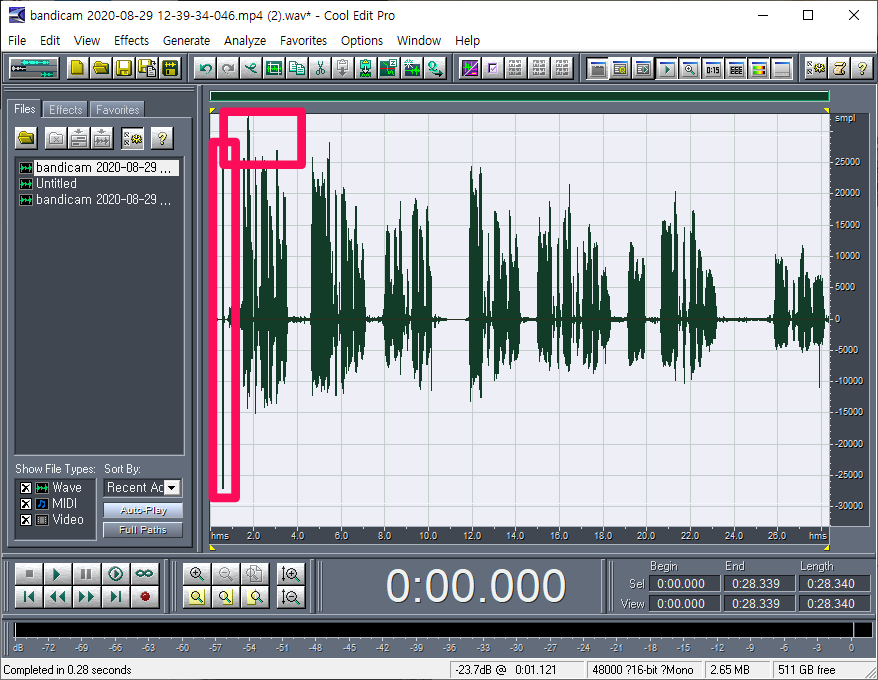Switch to the Effects tab in panel
Screen dimensions: 878x680
click(66, 110)
